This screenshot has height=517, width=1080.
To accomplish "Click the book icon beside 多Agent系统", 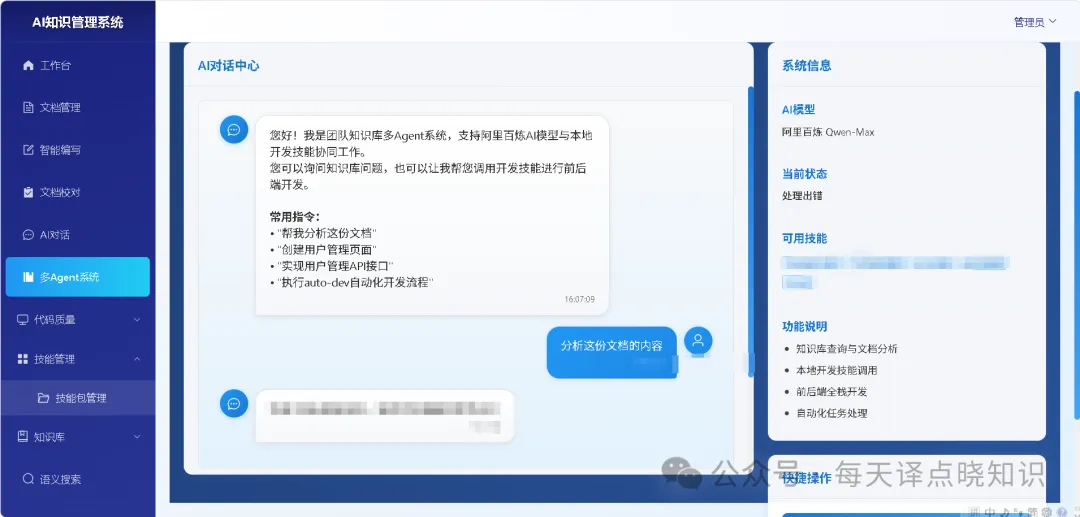I will click(x=28, y=277).
